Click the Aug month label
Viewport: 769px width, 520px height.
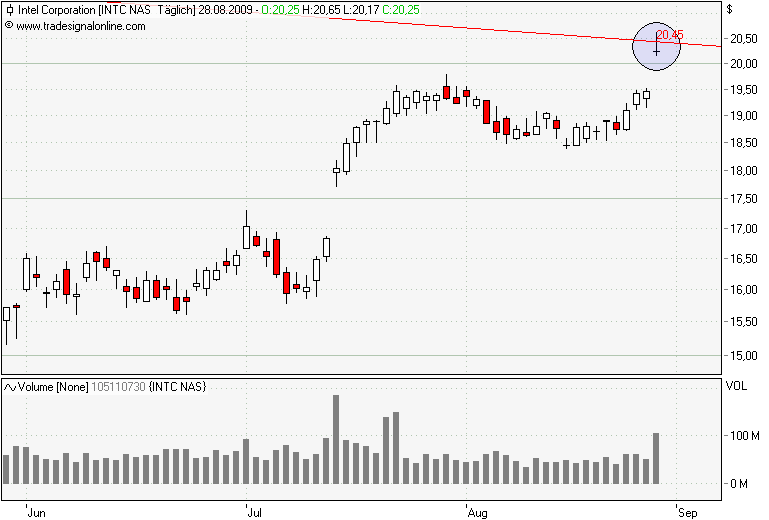tap(478, 513)
